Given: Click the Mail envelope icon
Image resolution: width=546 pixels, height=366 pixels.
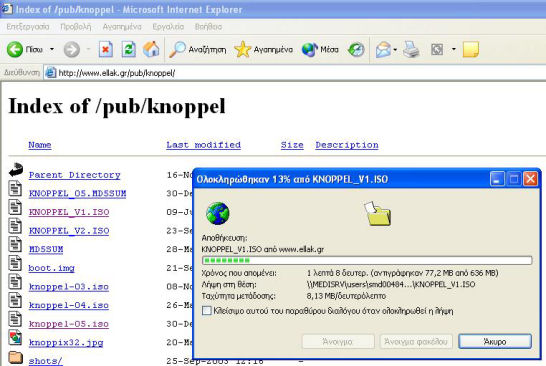Looking at the screenshot, I should [383, 49].
